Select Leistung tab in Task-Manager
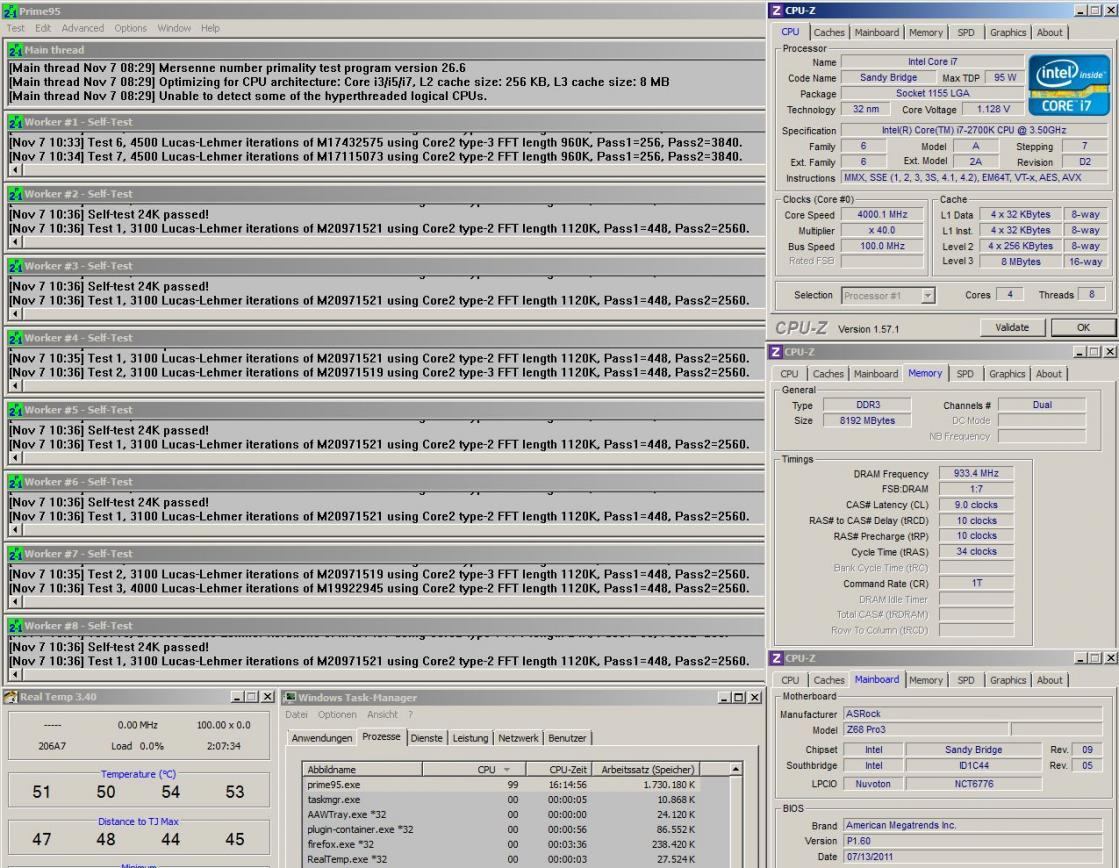This screenshot has width=1119, height=868. click(x=470, y=738)
